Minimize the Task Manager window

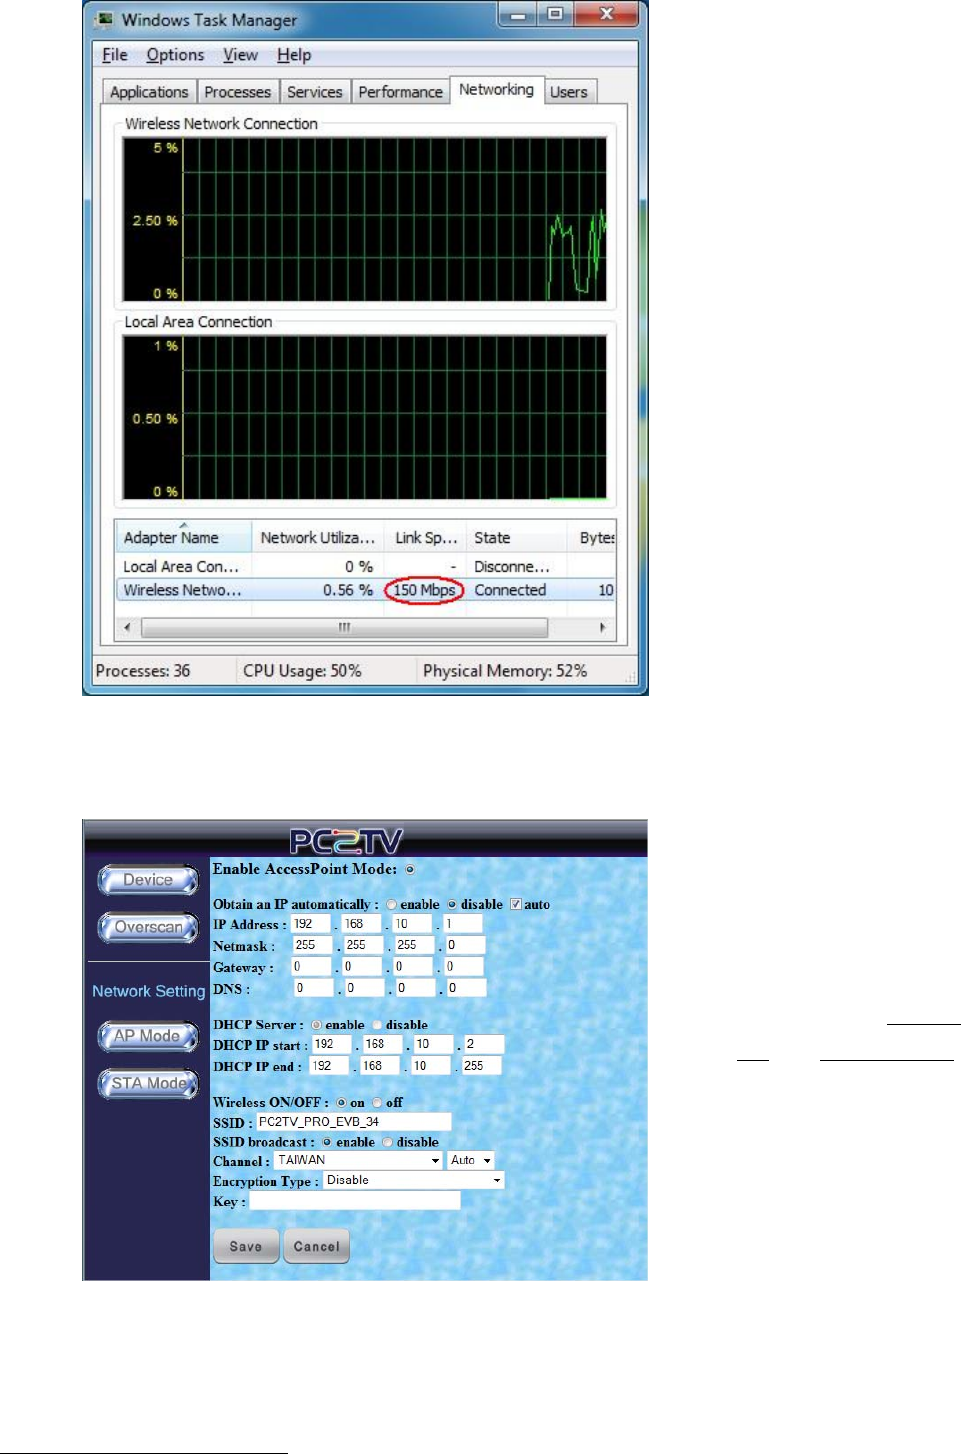point(518,15)
